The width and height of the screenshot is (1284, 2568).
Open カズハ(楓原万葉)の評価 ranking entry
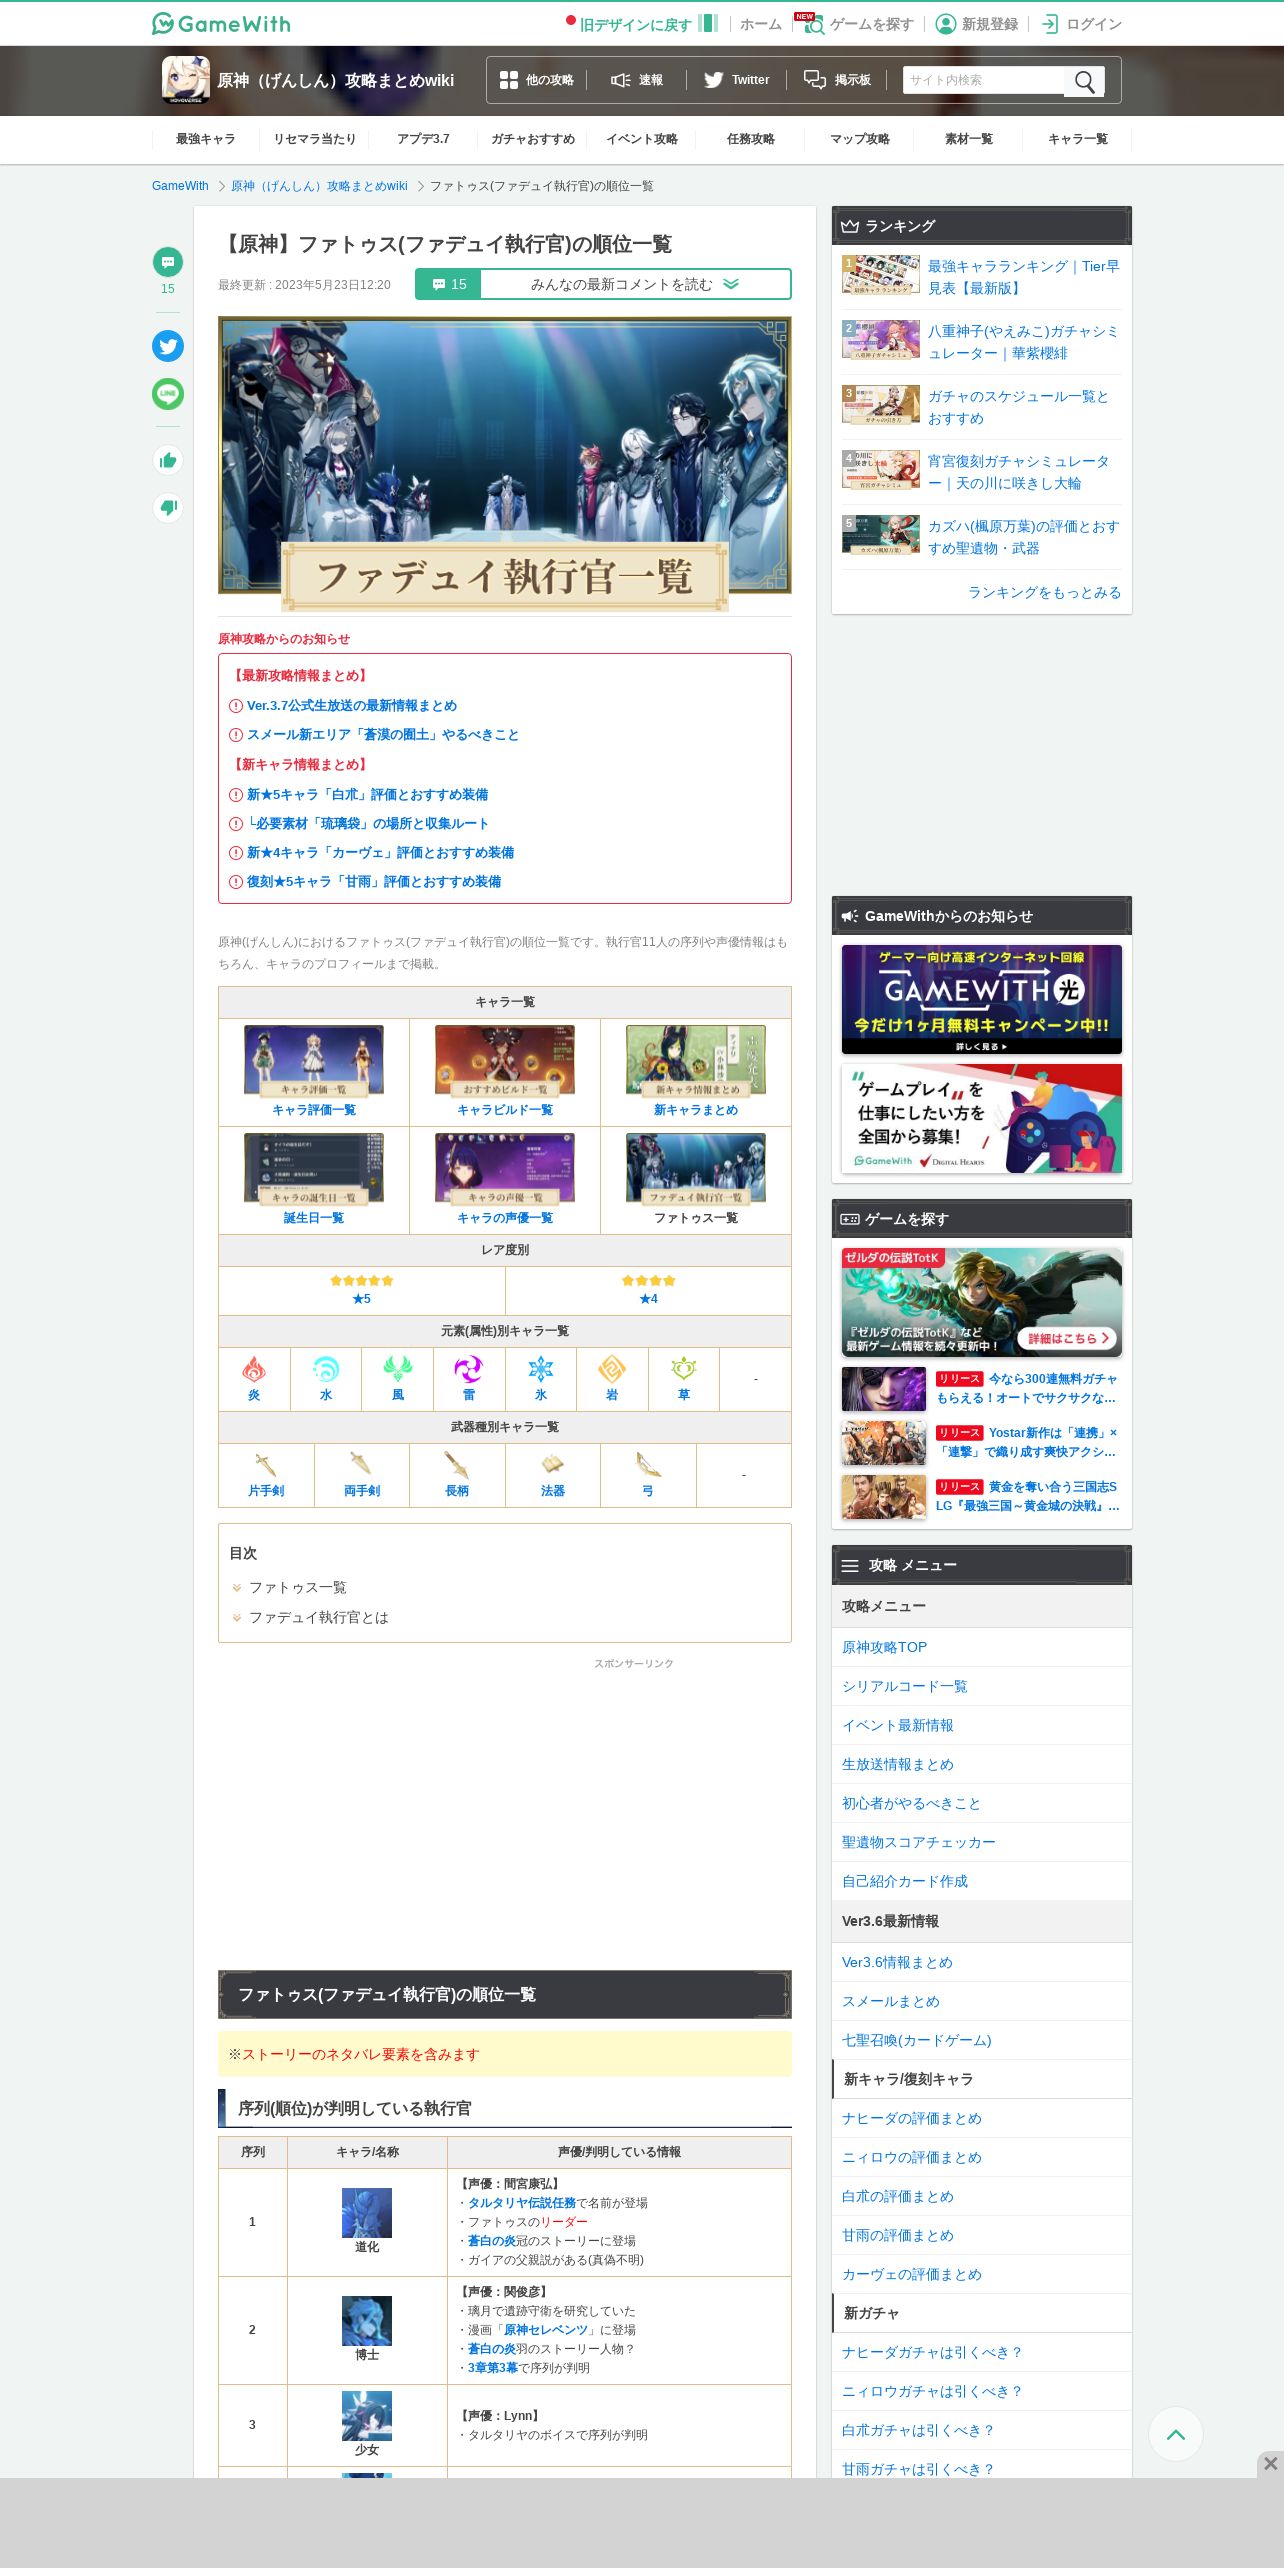pyautogui.click(x=982, y=537)
